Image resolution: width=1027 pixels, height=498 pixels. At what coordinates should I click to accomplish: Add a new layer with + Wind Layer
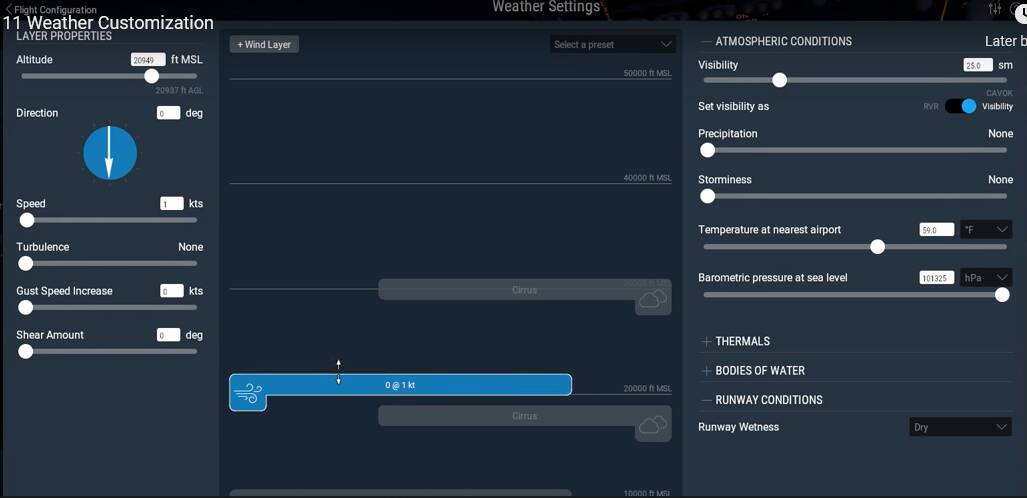coord(264,45)
